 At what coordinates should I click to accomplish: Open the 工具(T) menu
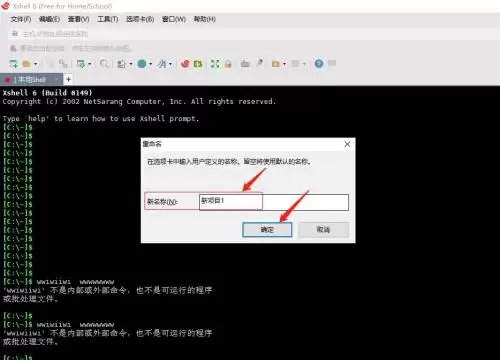(108, 19)
